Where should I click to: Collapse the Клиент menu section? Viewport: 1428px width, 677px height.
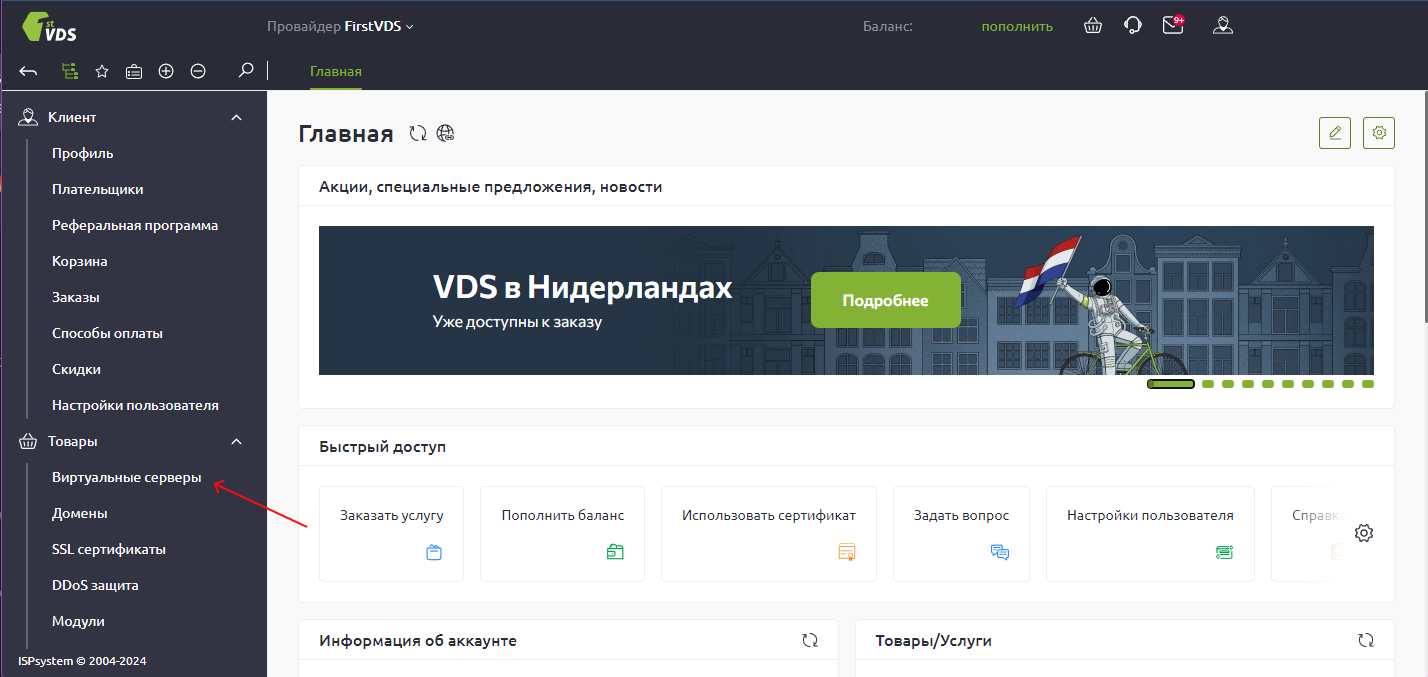(237, 117)
